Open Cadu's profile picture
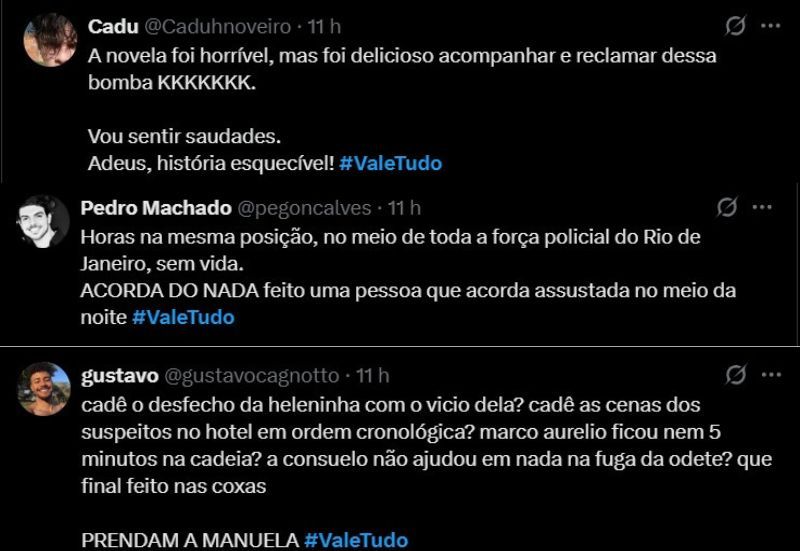The height and width of the screenshot is (551, 800). [x=50, y=41]
